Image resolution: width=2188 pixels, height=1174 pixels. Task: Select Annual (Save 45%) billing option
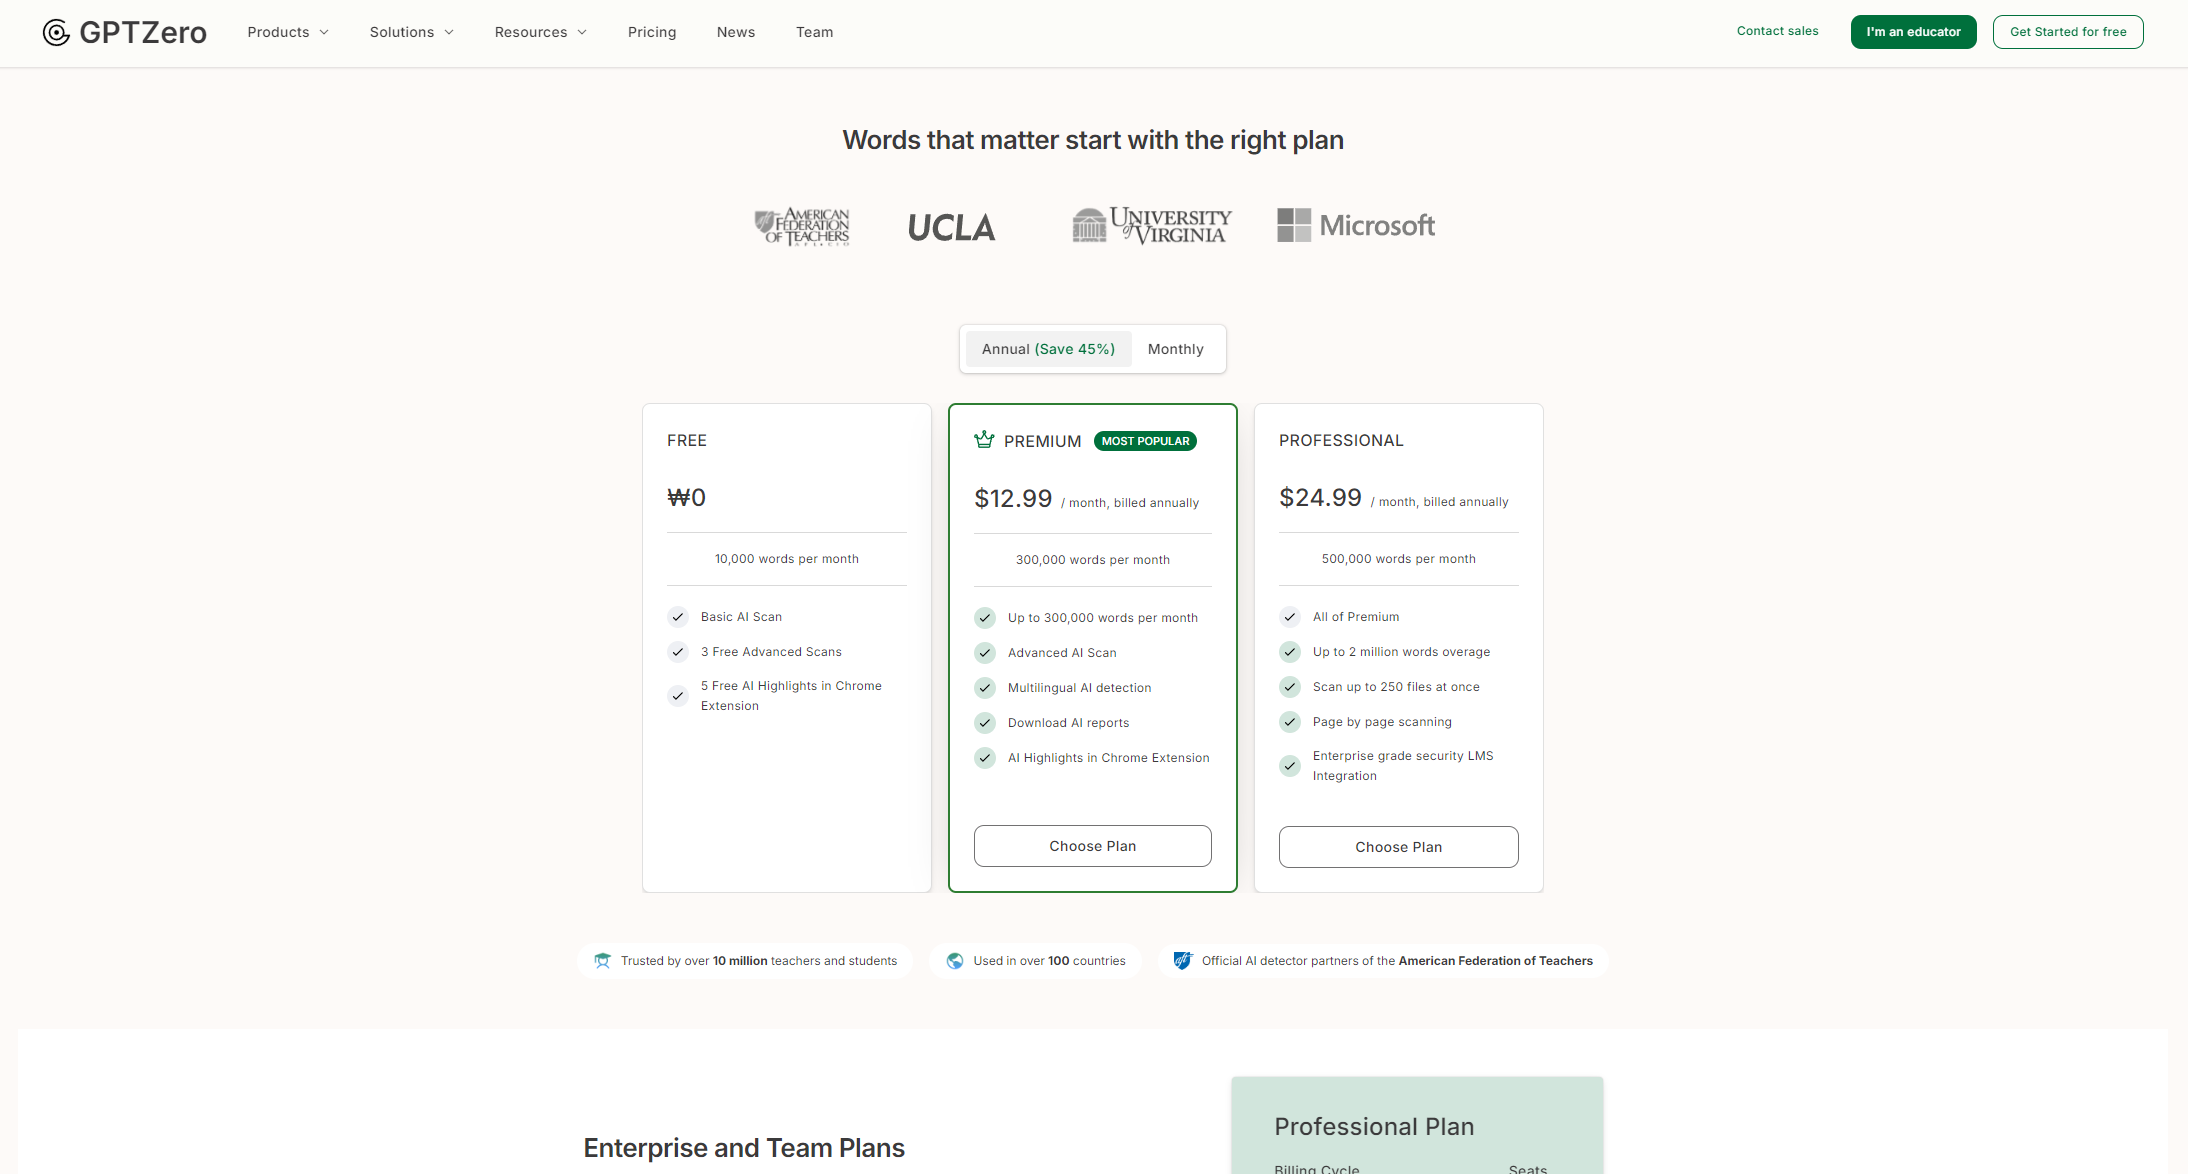(x=1048, y=349)
